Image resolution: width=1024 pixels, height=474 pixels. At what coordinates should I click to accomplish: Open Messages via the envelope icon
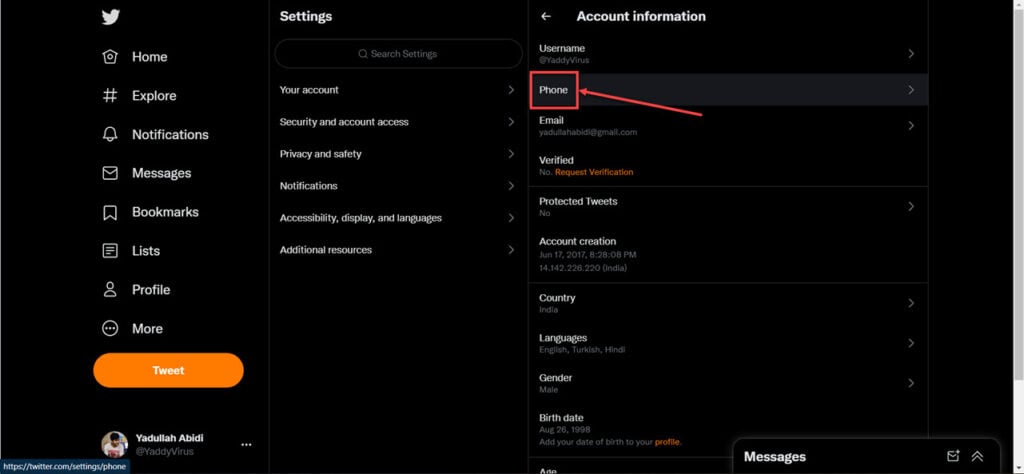[110, 173]
